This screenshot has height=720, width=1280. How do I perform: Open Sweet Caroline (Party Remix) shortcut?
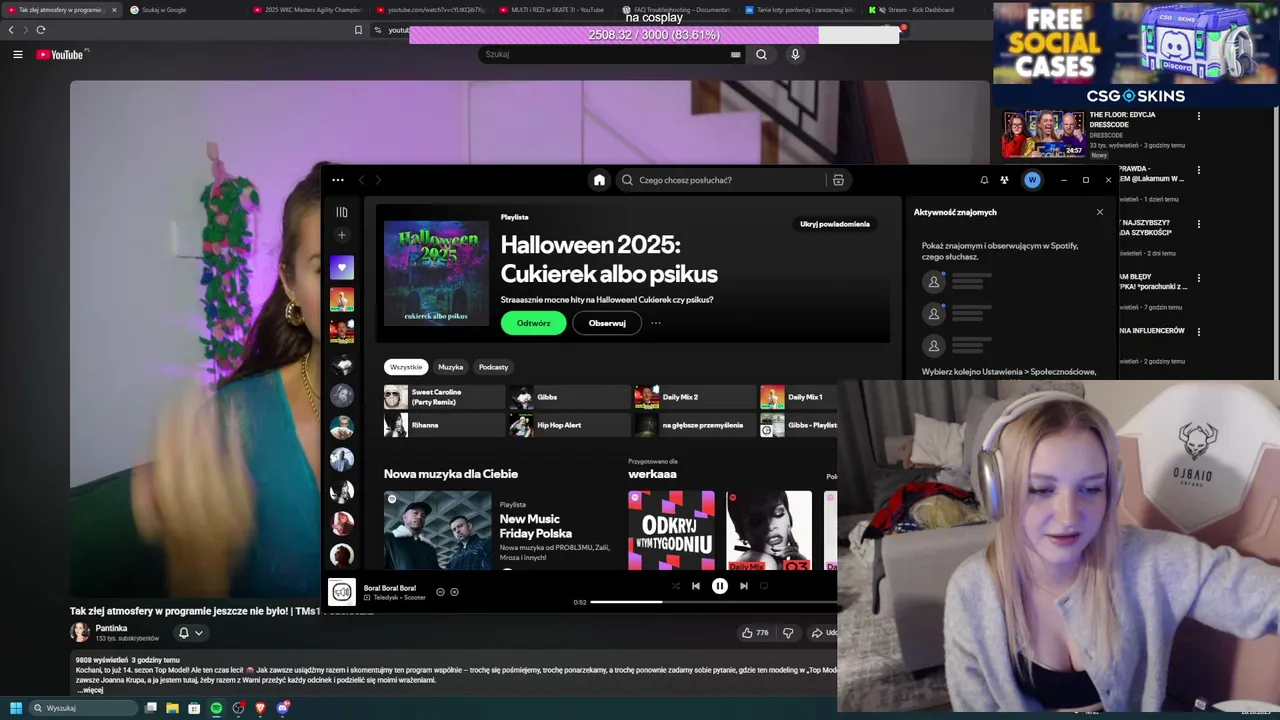click(444, 397)
